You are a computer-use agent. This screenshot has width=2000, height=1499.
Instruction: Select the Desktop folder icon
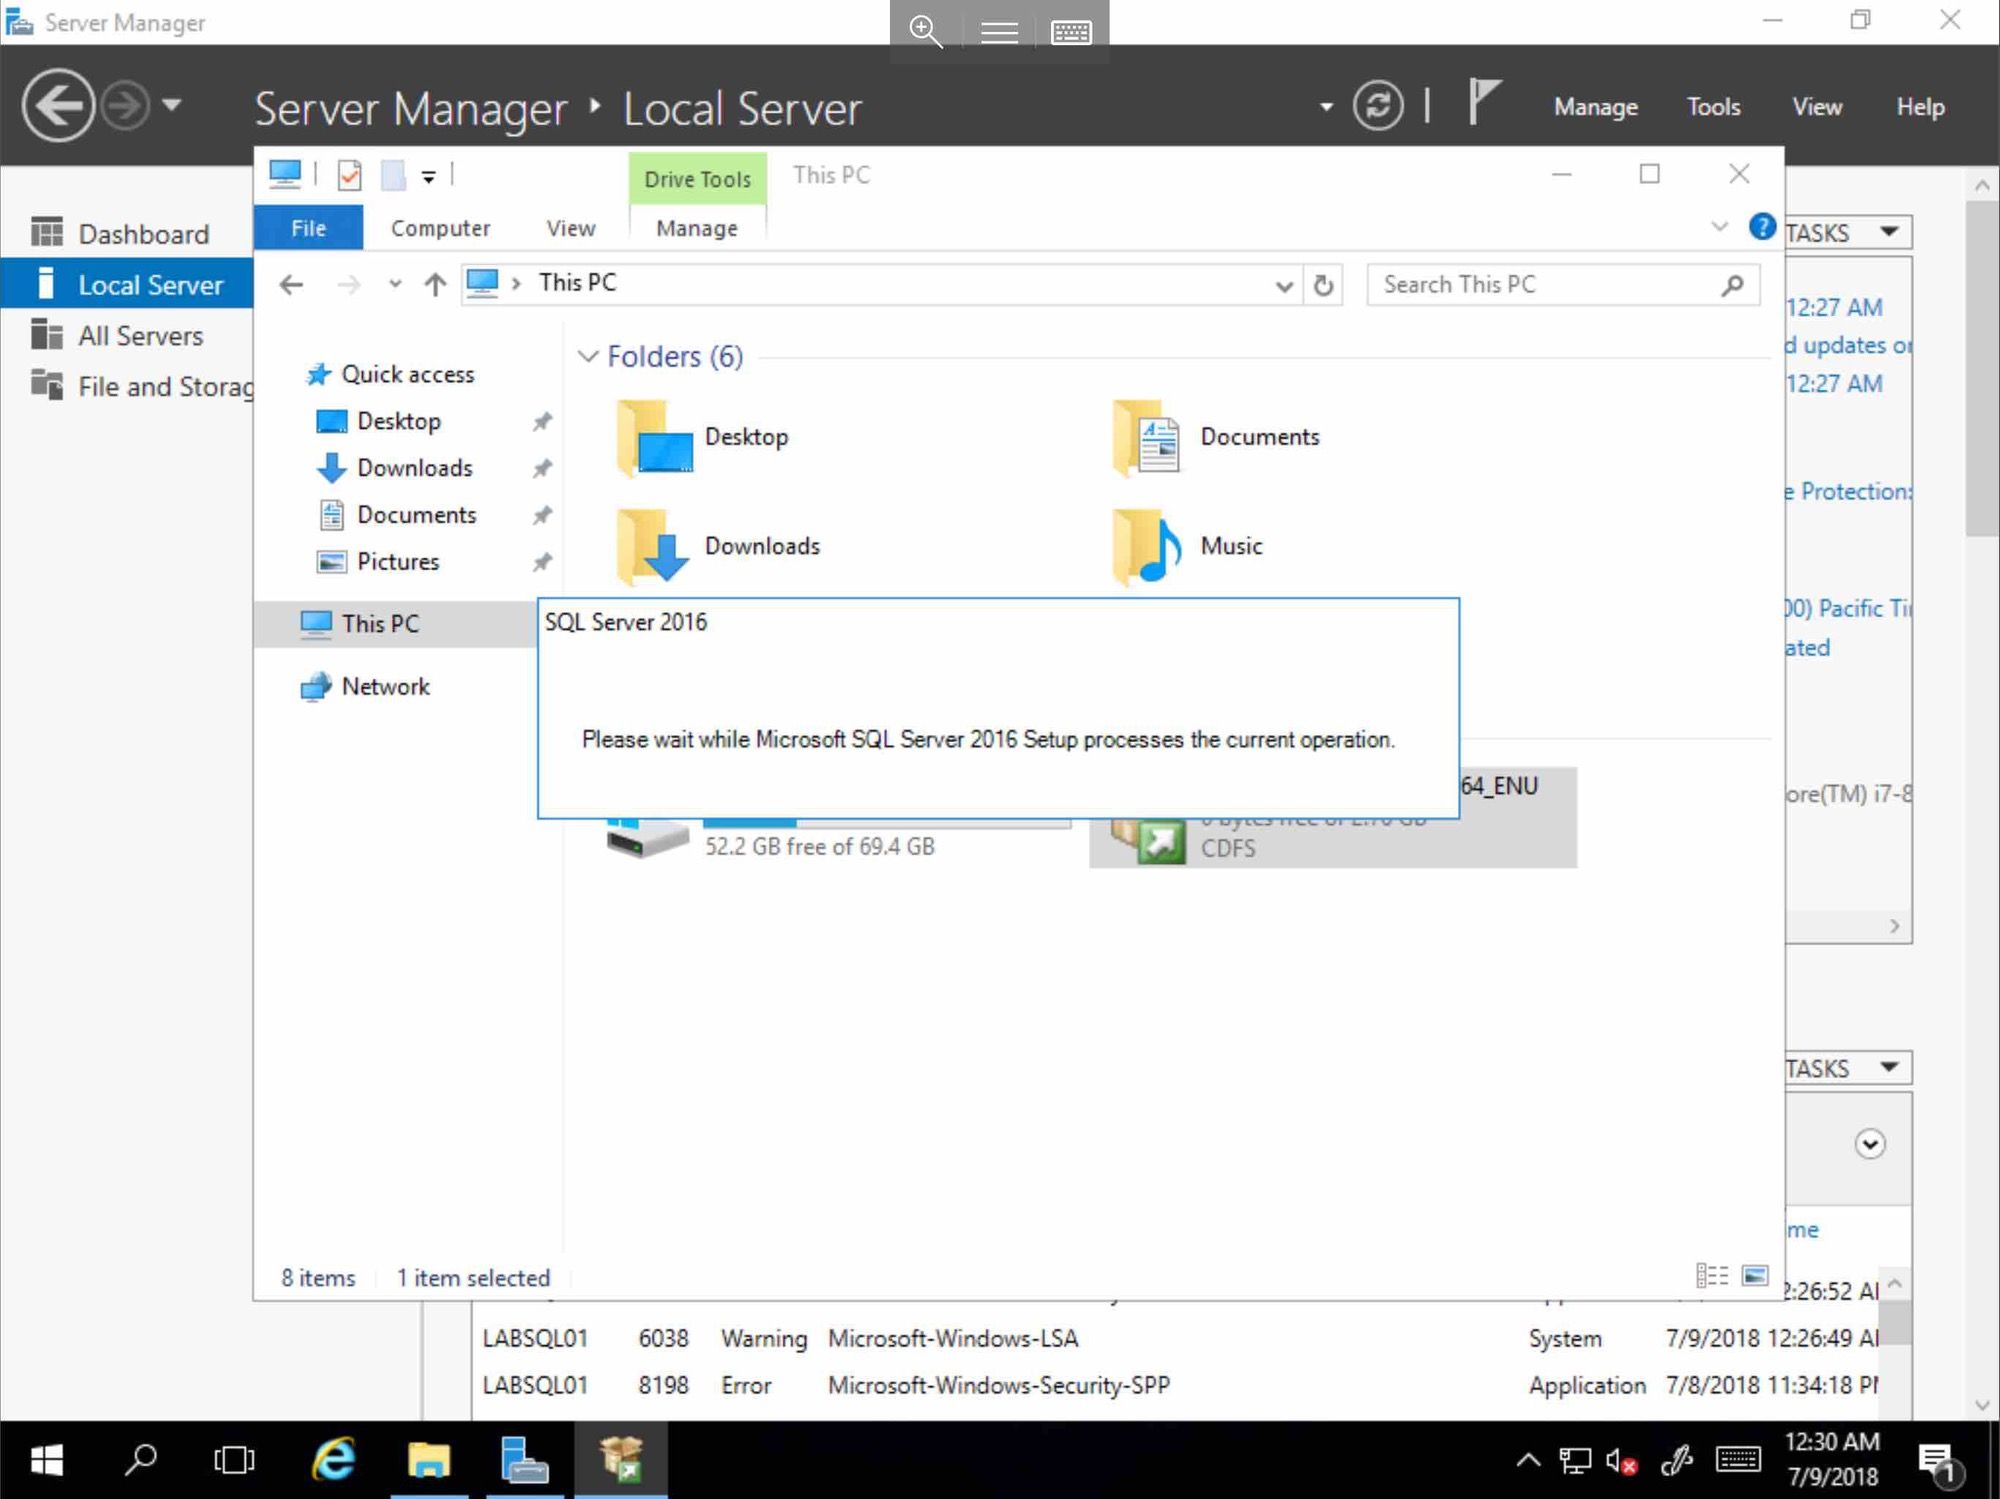coord(655,437)
